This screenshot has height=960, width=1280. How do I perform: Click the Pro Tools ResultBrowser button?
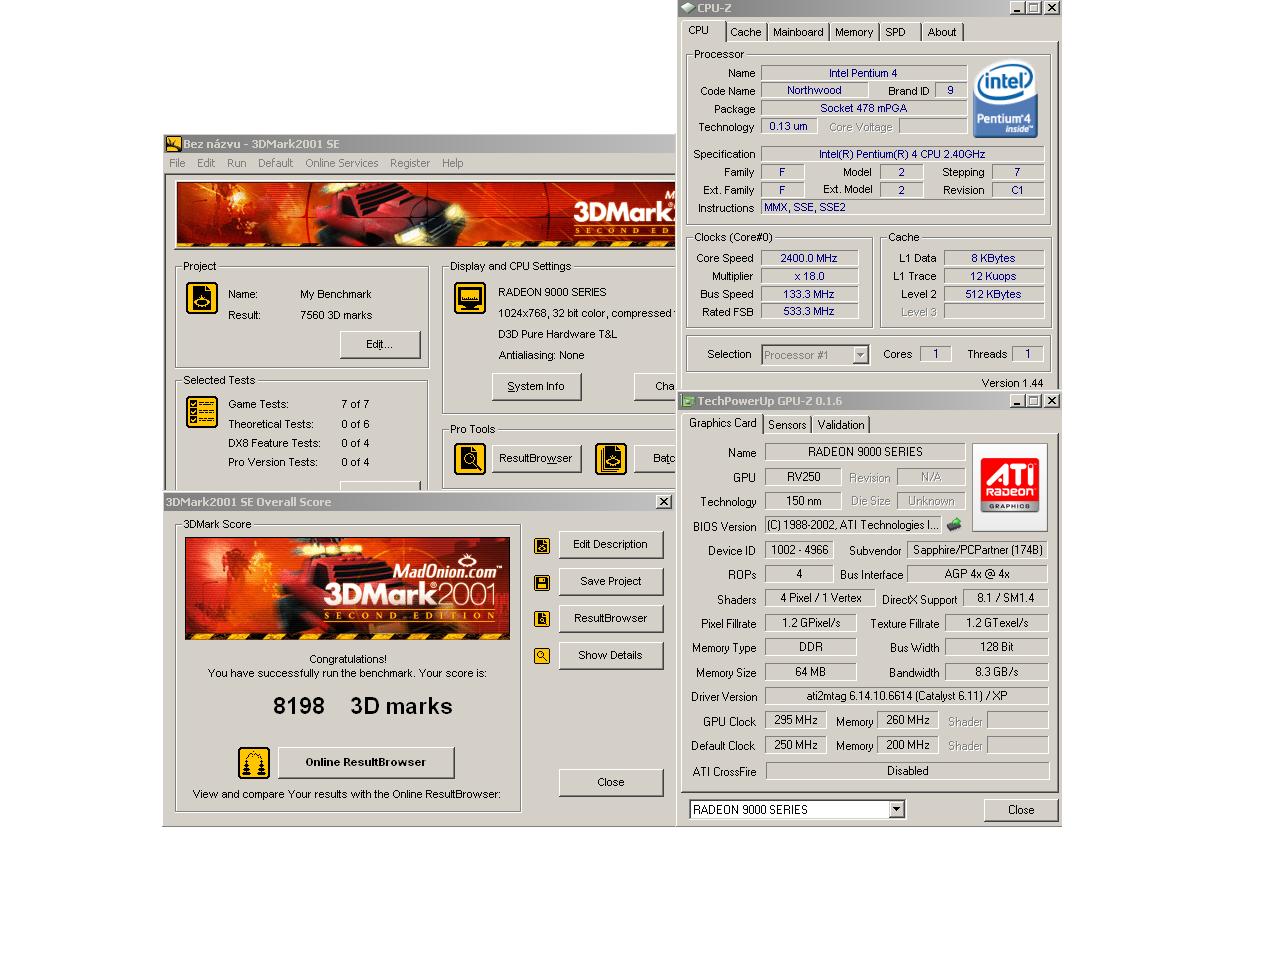click(536, 458)
